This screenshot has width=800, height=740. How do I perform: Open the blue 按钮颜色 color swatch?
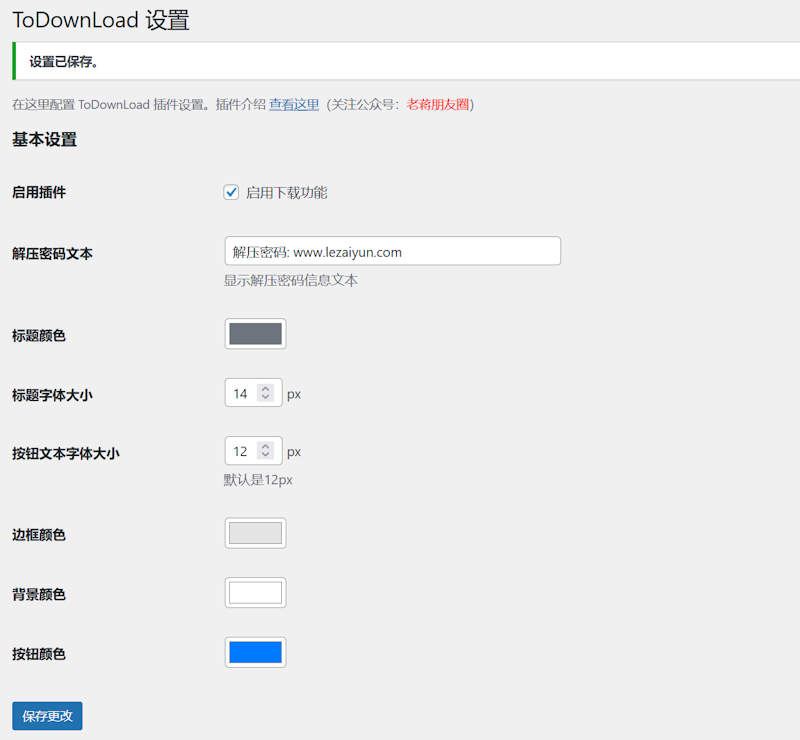255,653
